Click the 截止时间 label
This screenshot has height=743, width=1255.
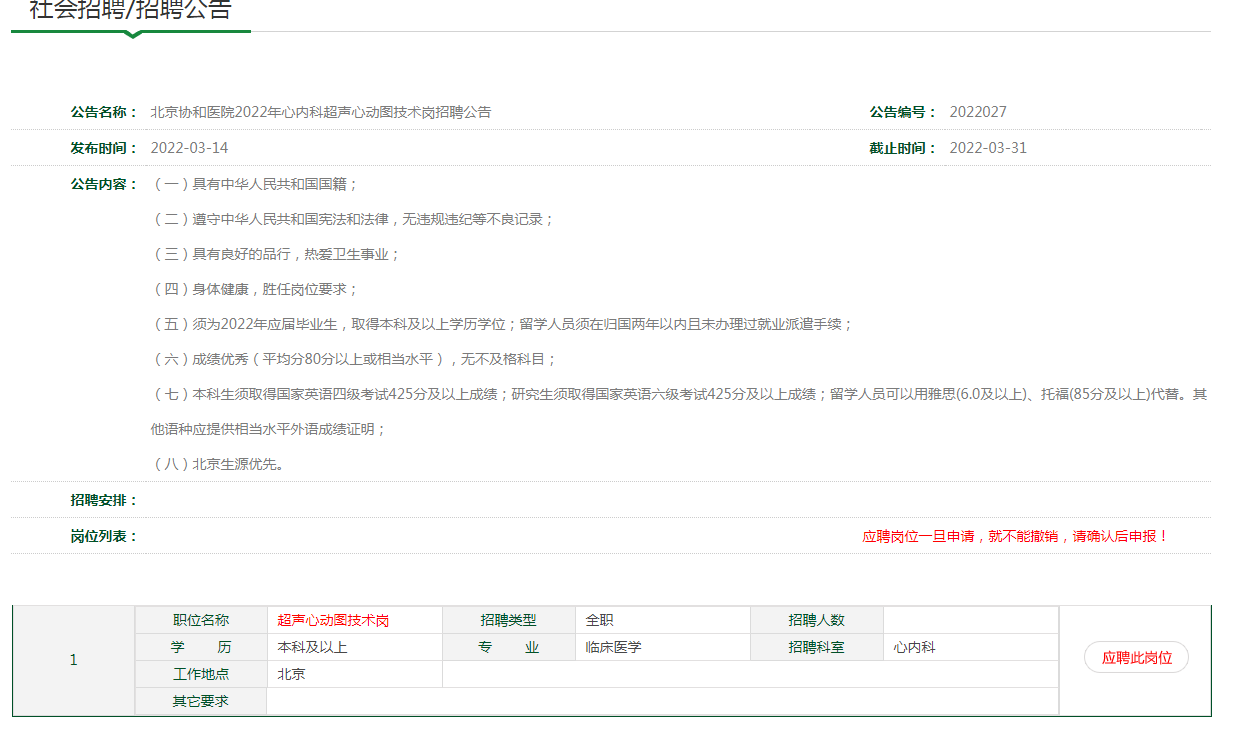coord(903,148)
